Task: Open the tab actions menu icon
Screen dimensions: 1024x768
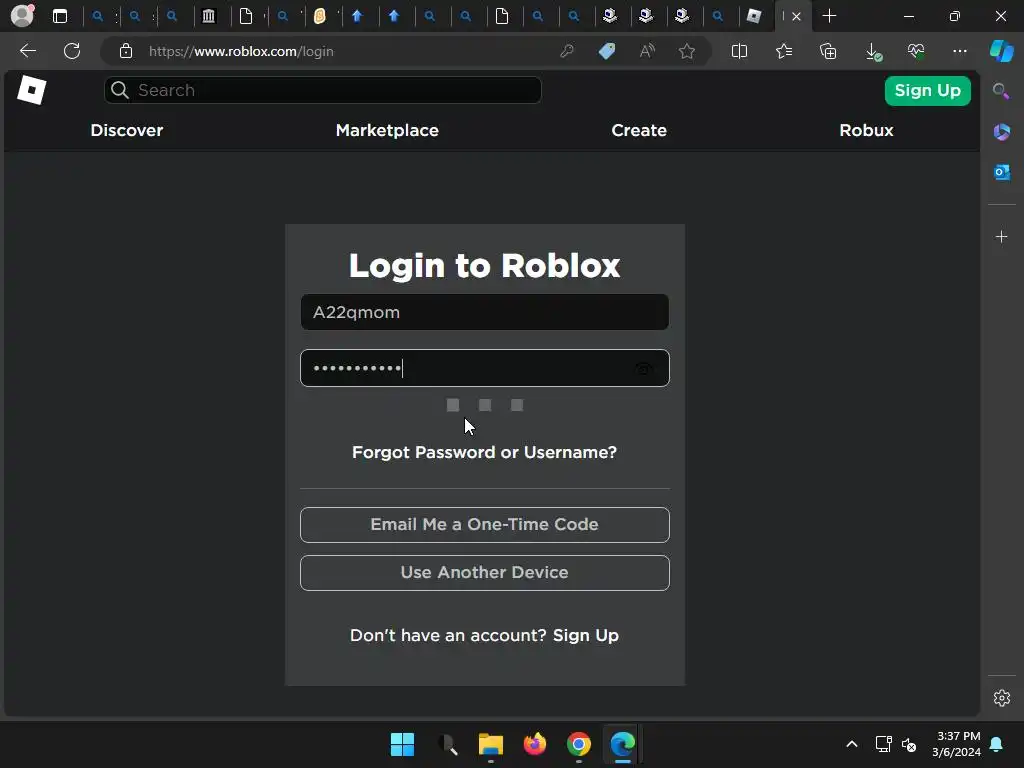Action: coord(60,16)
